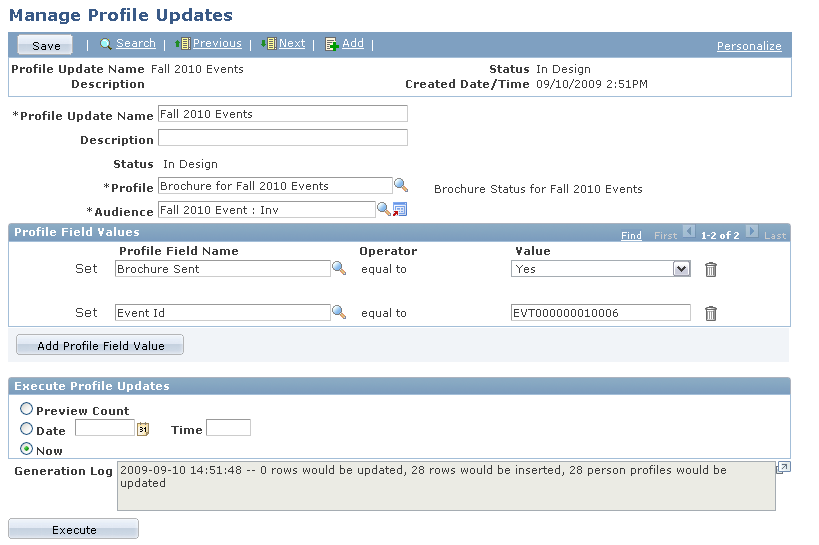Open the Audience lookup magnifier icon

(x=383, y=209)
